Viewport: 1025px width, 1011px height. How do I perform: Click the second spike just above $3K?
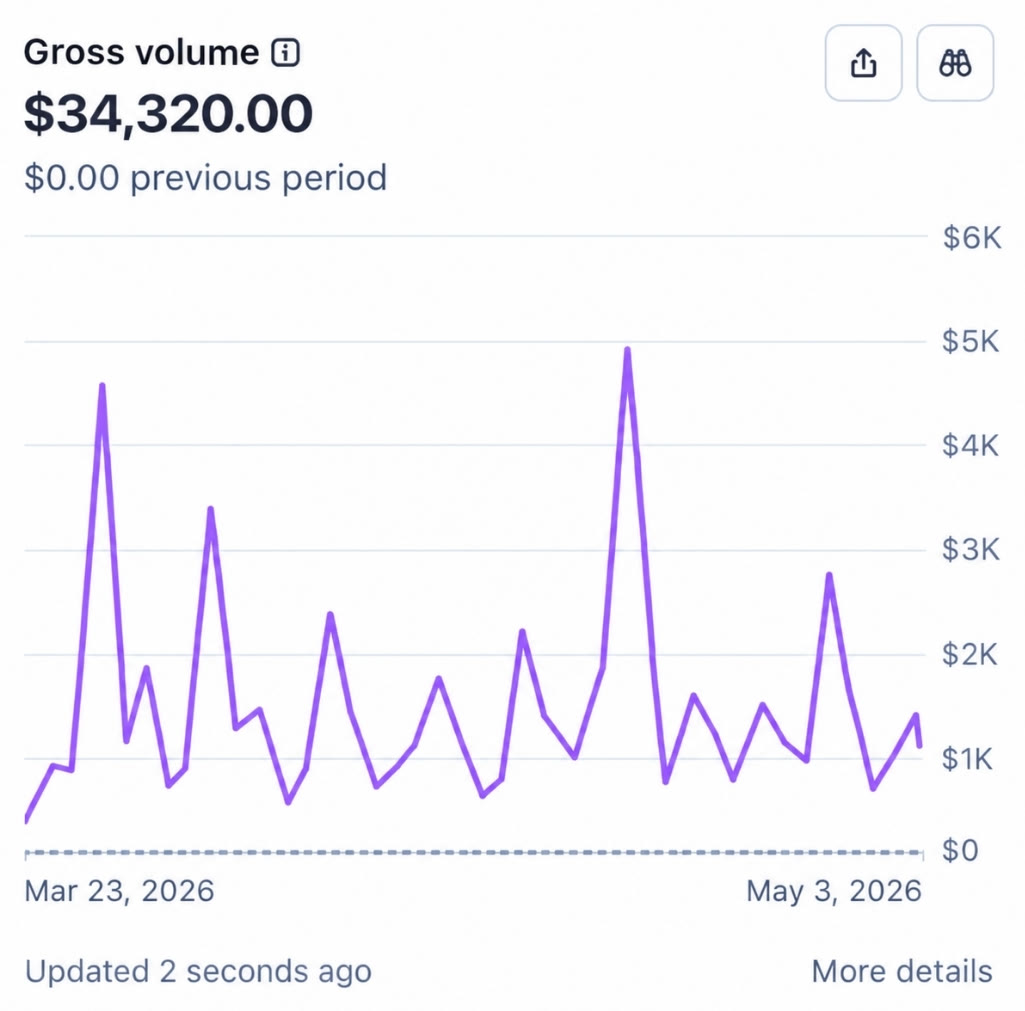pos(210,510)
